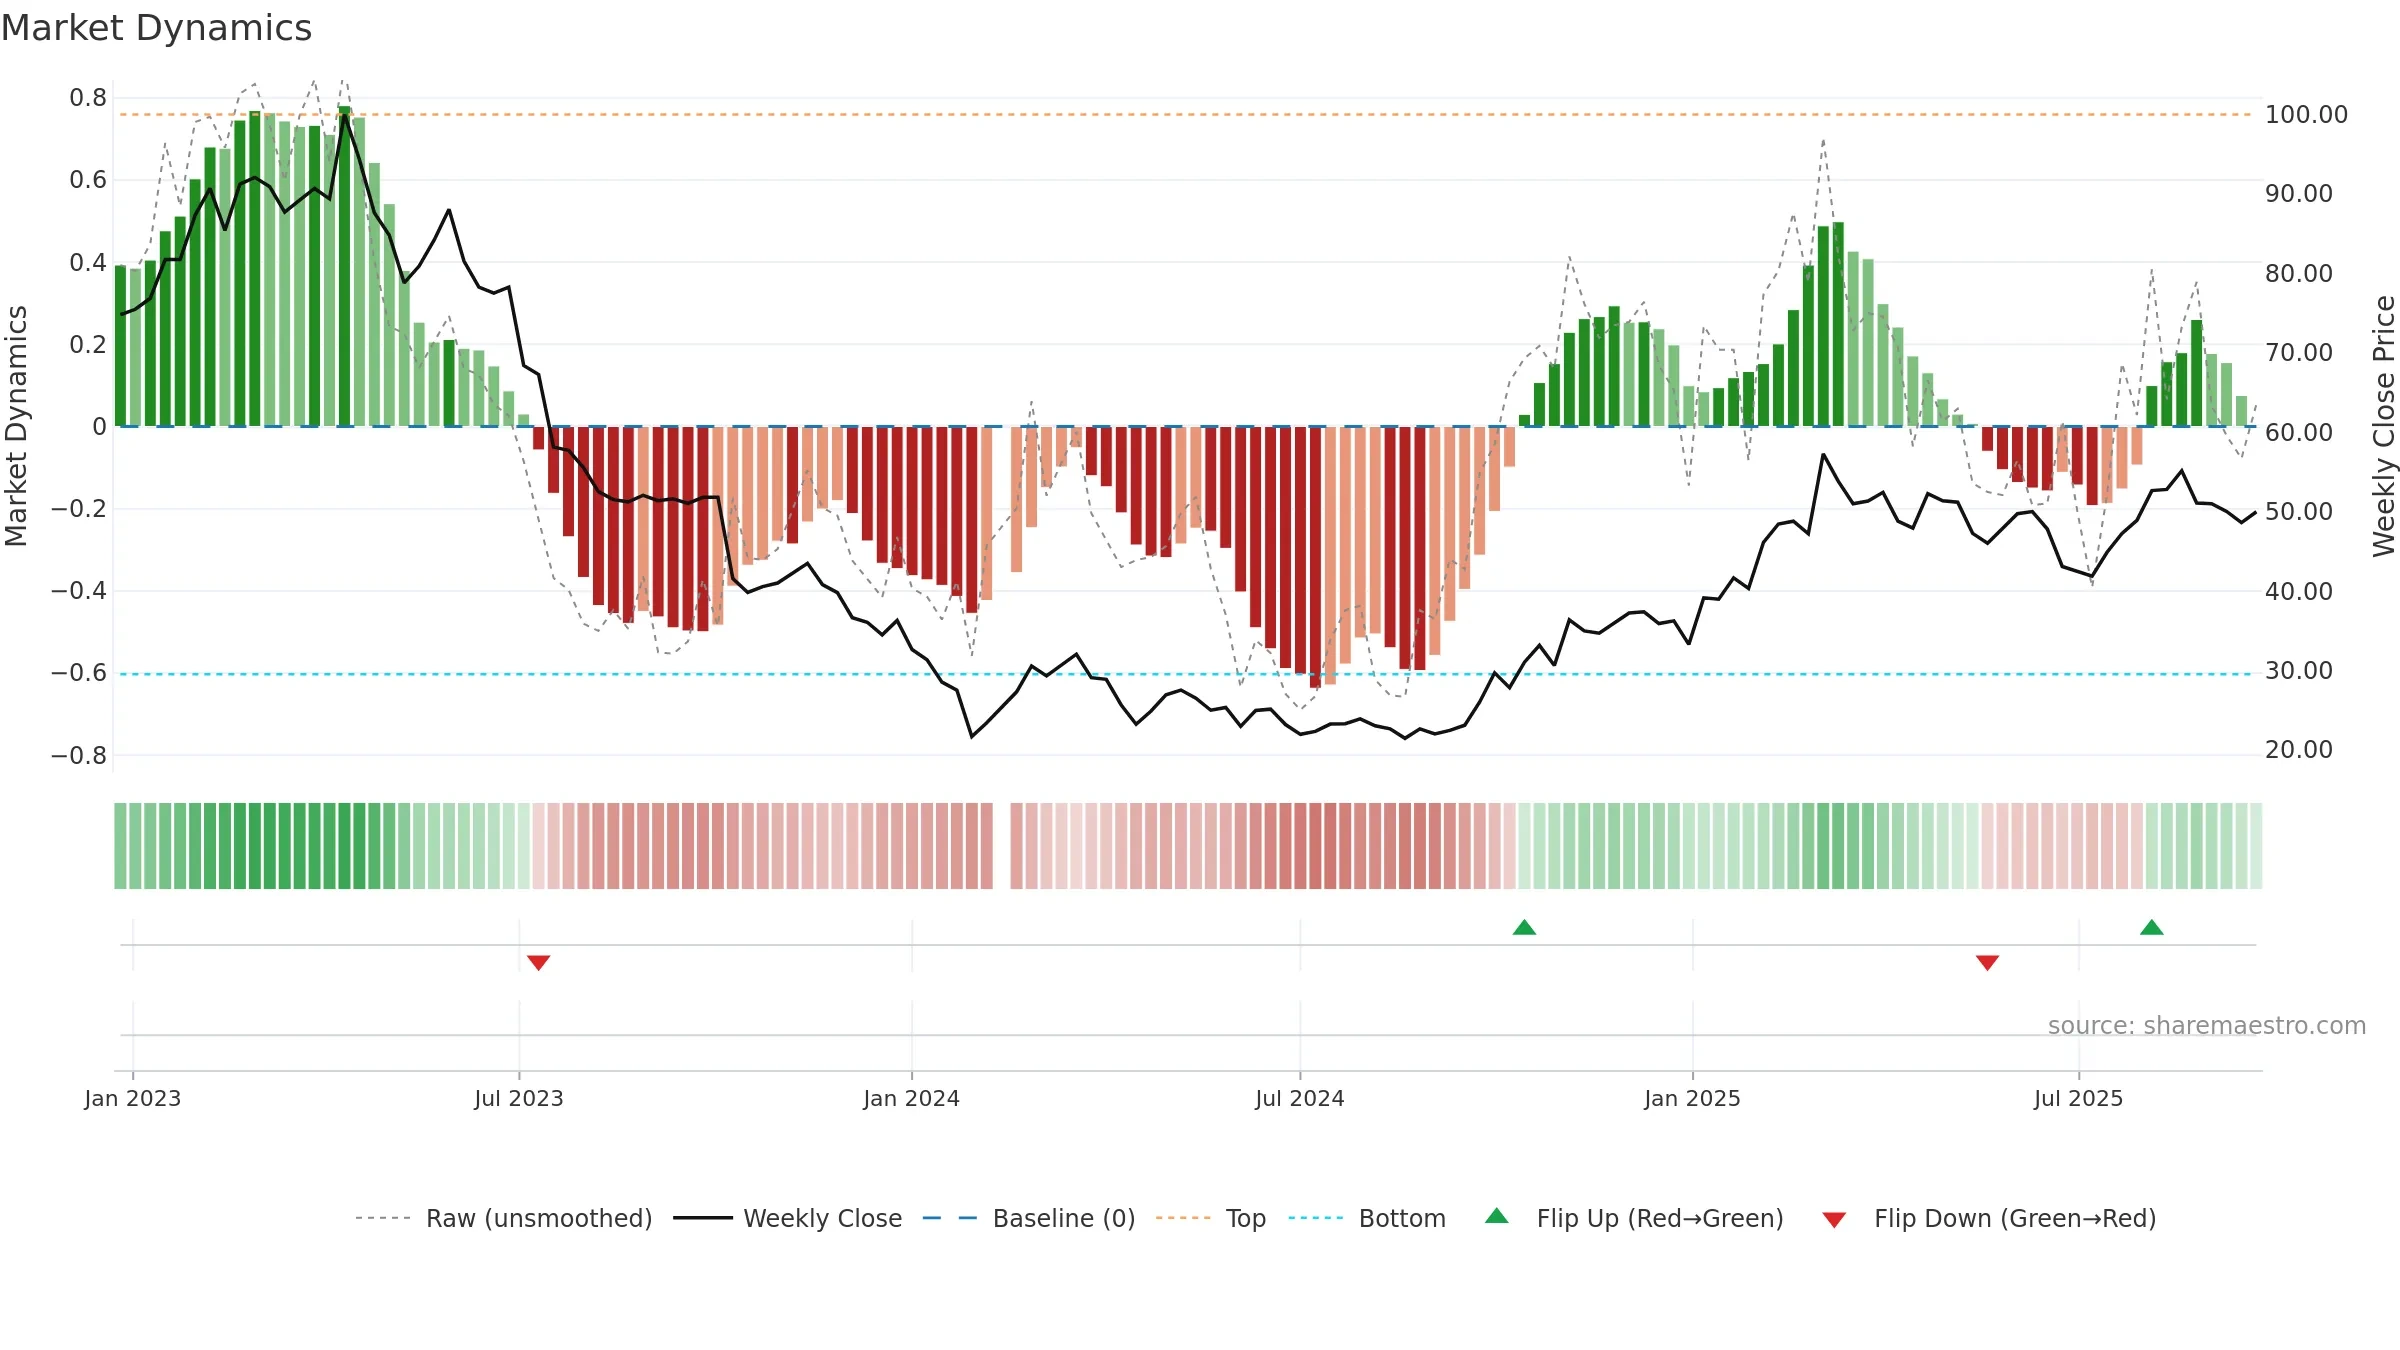
Task: Toggle the Weekly Close legend entry
Action: pos(787,1218)
